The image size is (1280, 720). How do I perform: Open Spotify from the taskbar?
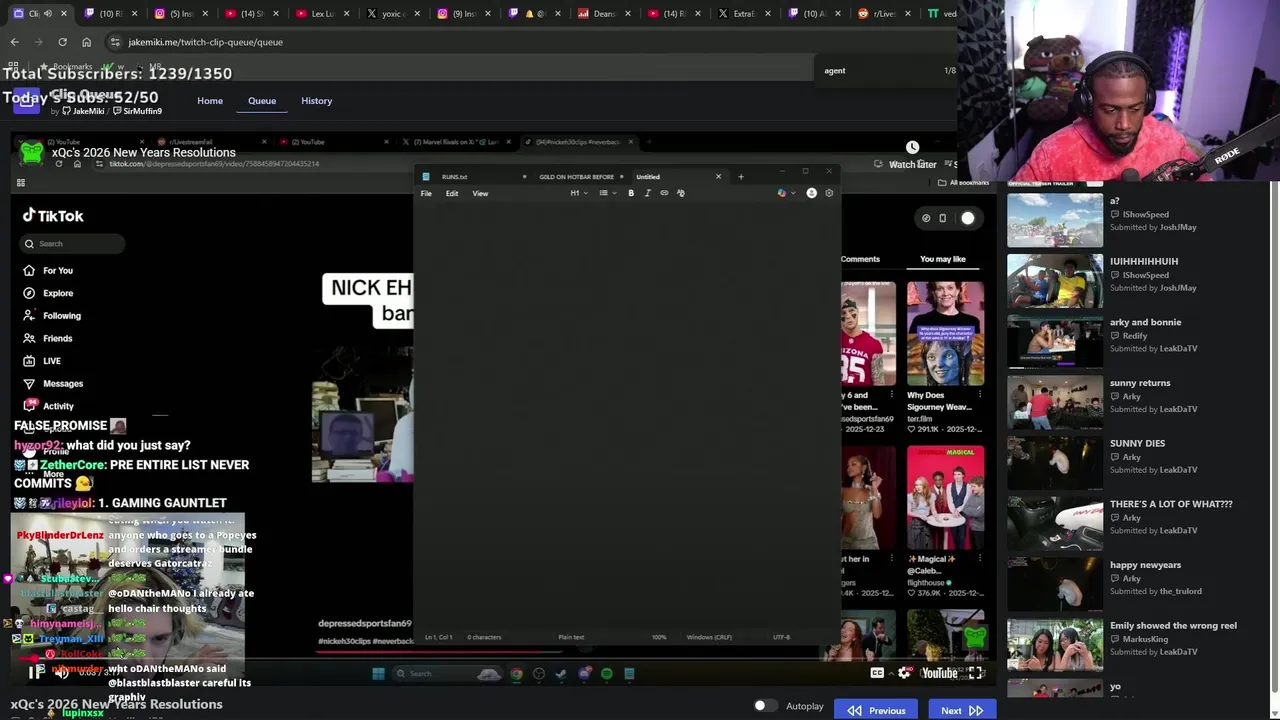tap(607, 674)
